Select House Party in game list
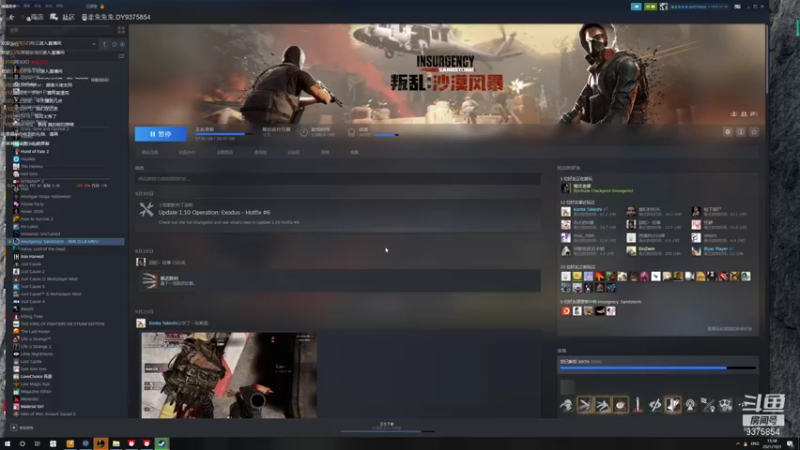Image resolution: width=800 pixels, height=450 pixels. click(x=32, y=204)
